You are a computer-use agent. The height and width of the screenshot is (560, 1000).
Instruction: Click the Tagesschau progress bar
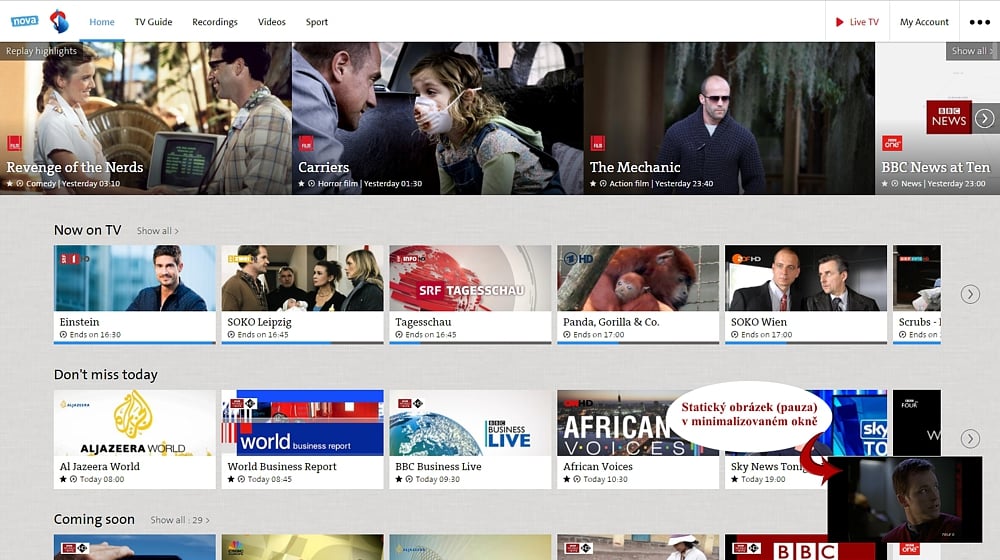click(x=470, y=343)
